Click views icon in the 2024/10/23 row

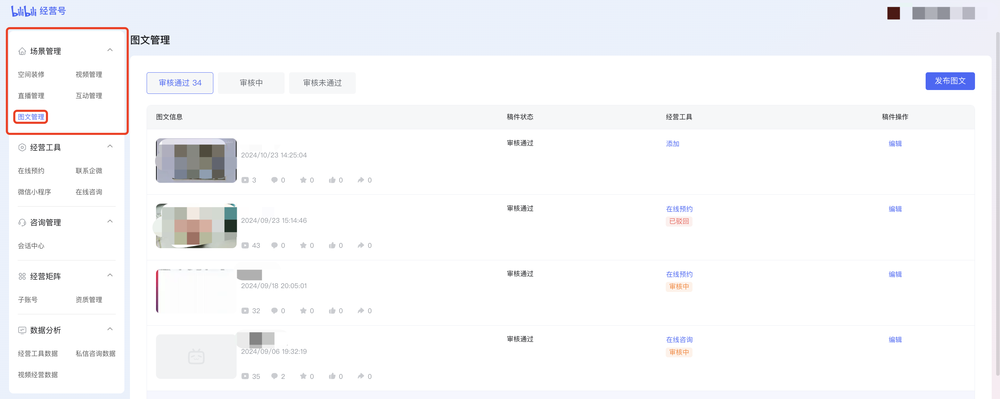245,180
